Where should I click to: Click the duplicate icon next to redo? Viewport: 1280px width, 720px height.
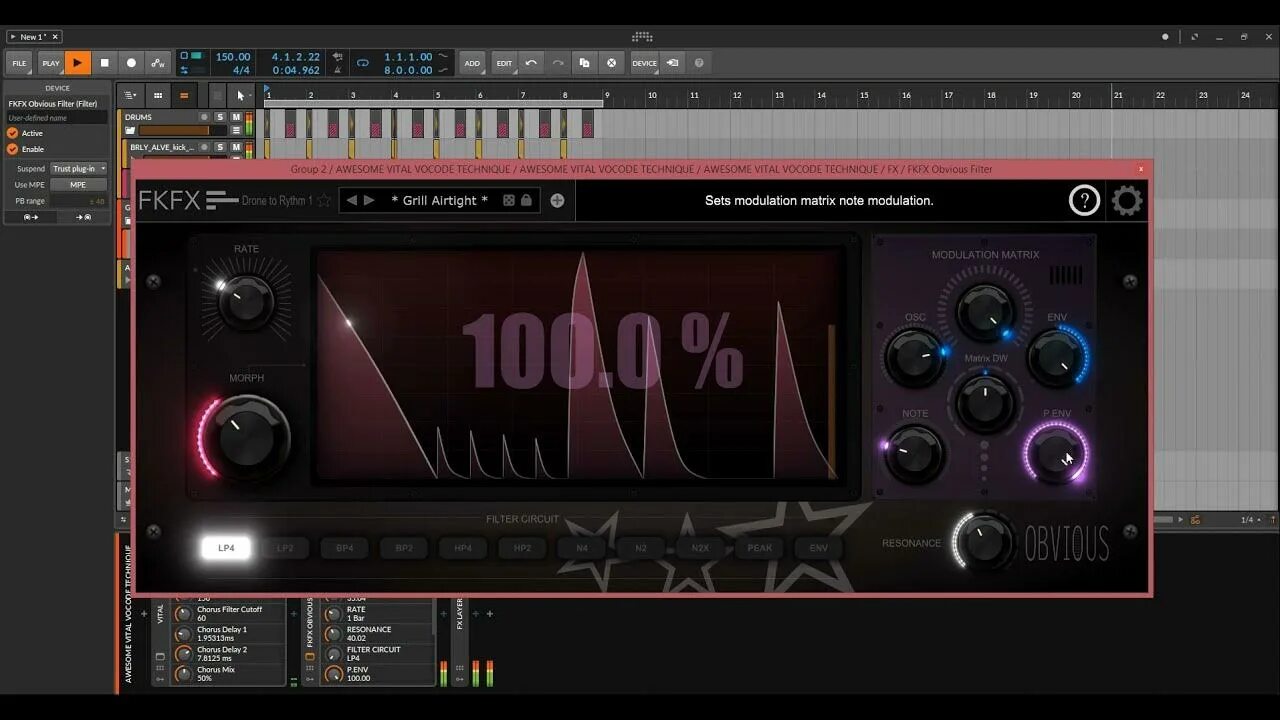pos(585,63)
